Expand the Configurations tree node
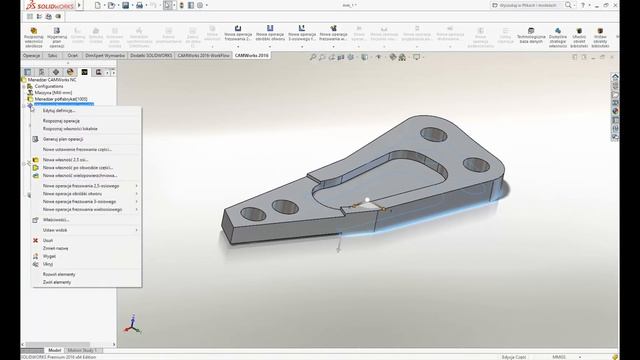This screenshot has width=640, height=360. point(24,87)
